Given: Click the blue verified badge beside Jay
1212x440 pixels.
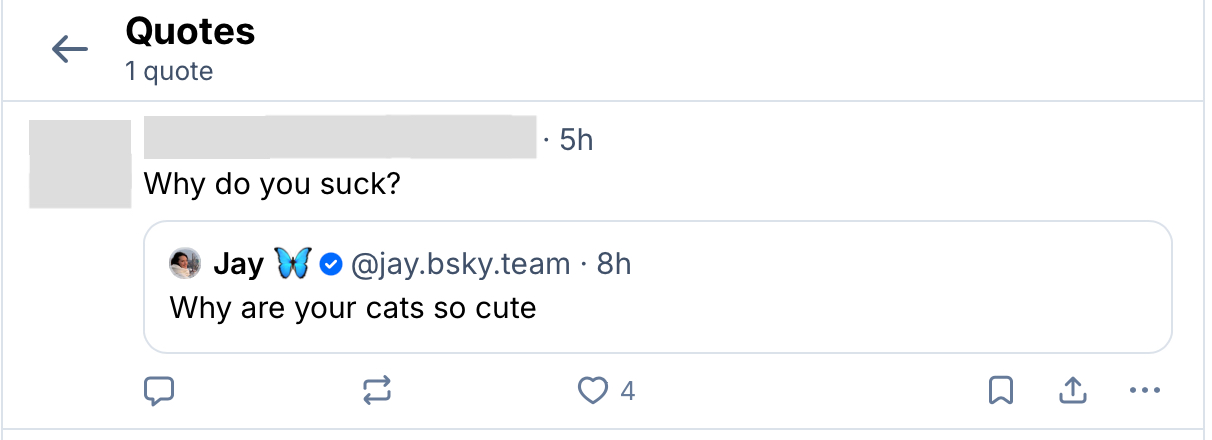Looking at the screenshot, I should (331, 264).
